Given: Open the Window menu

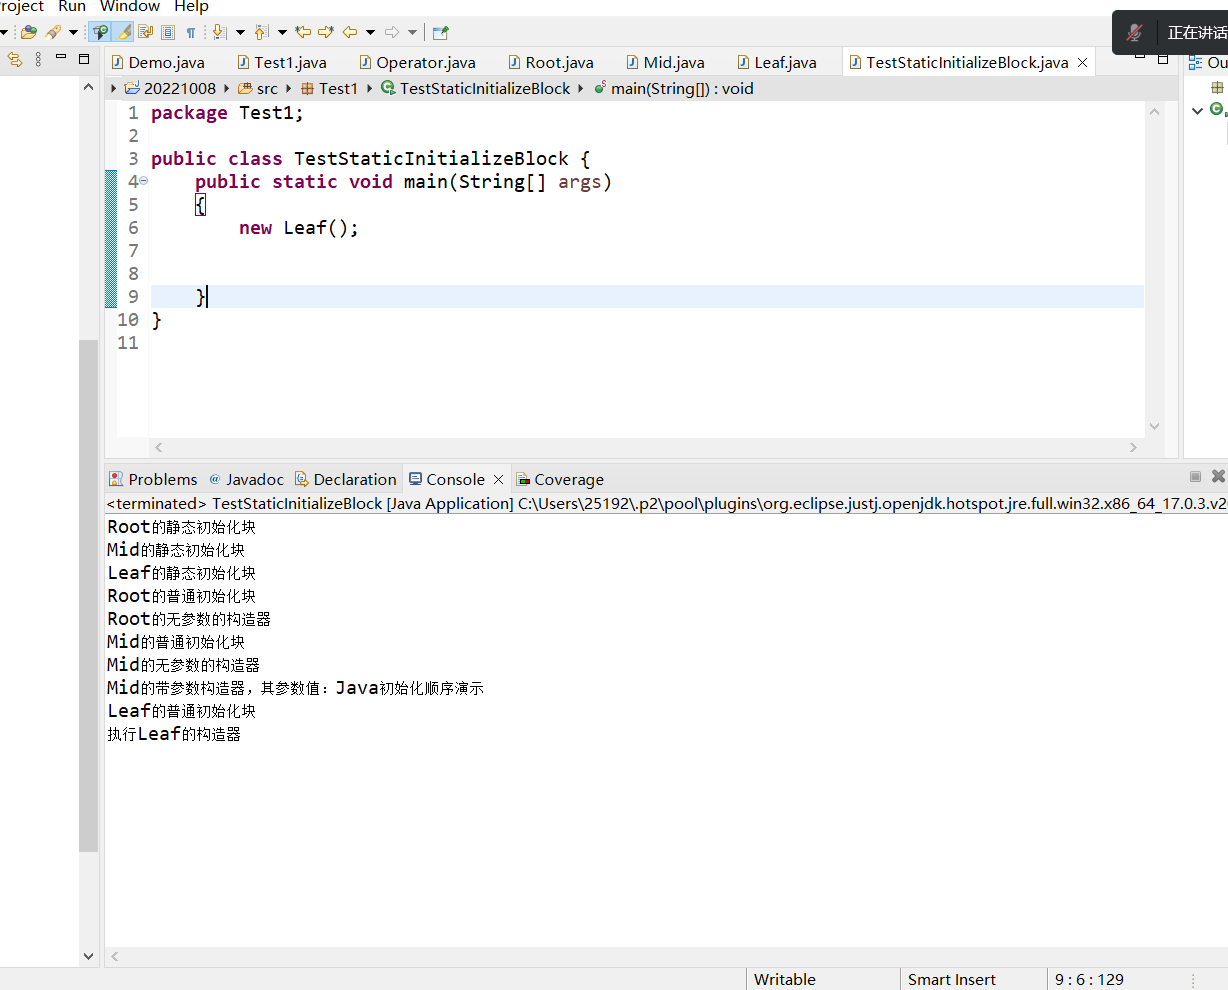Looking at the screenshot, I should pos(130,6).
